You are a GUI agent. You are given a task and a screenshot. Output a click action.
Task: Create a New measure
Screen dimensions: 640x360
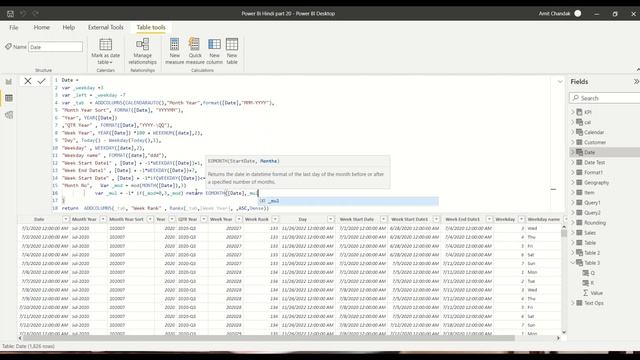point(174,51)
